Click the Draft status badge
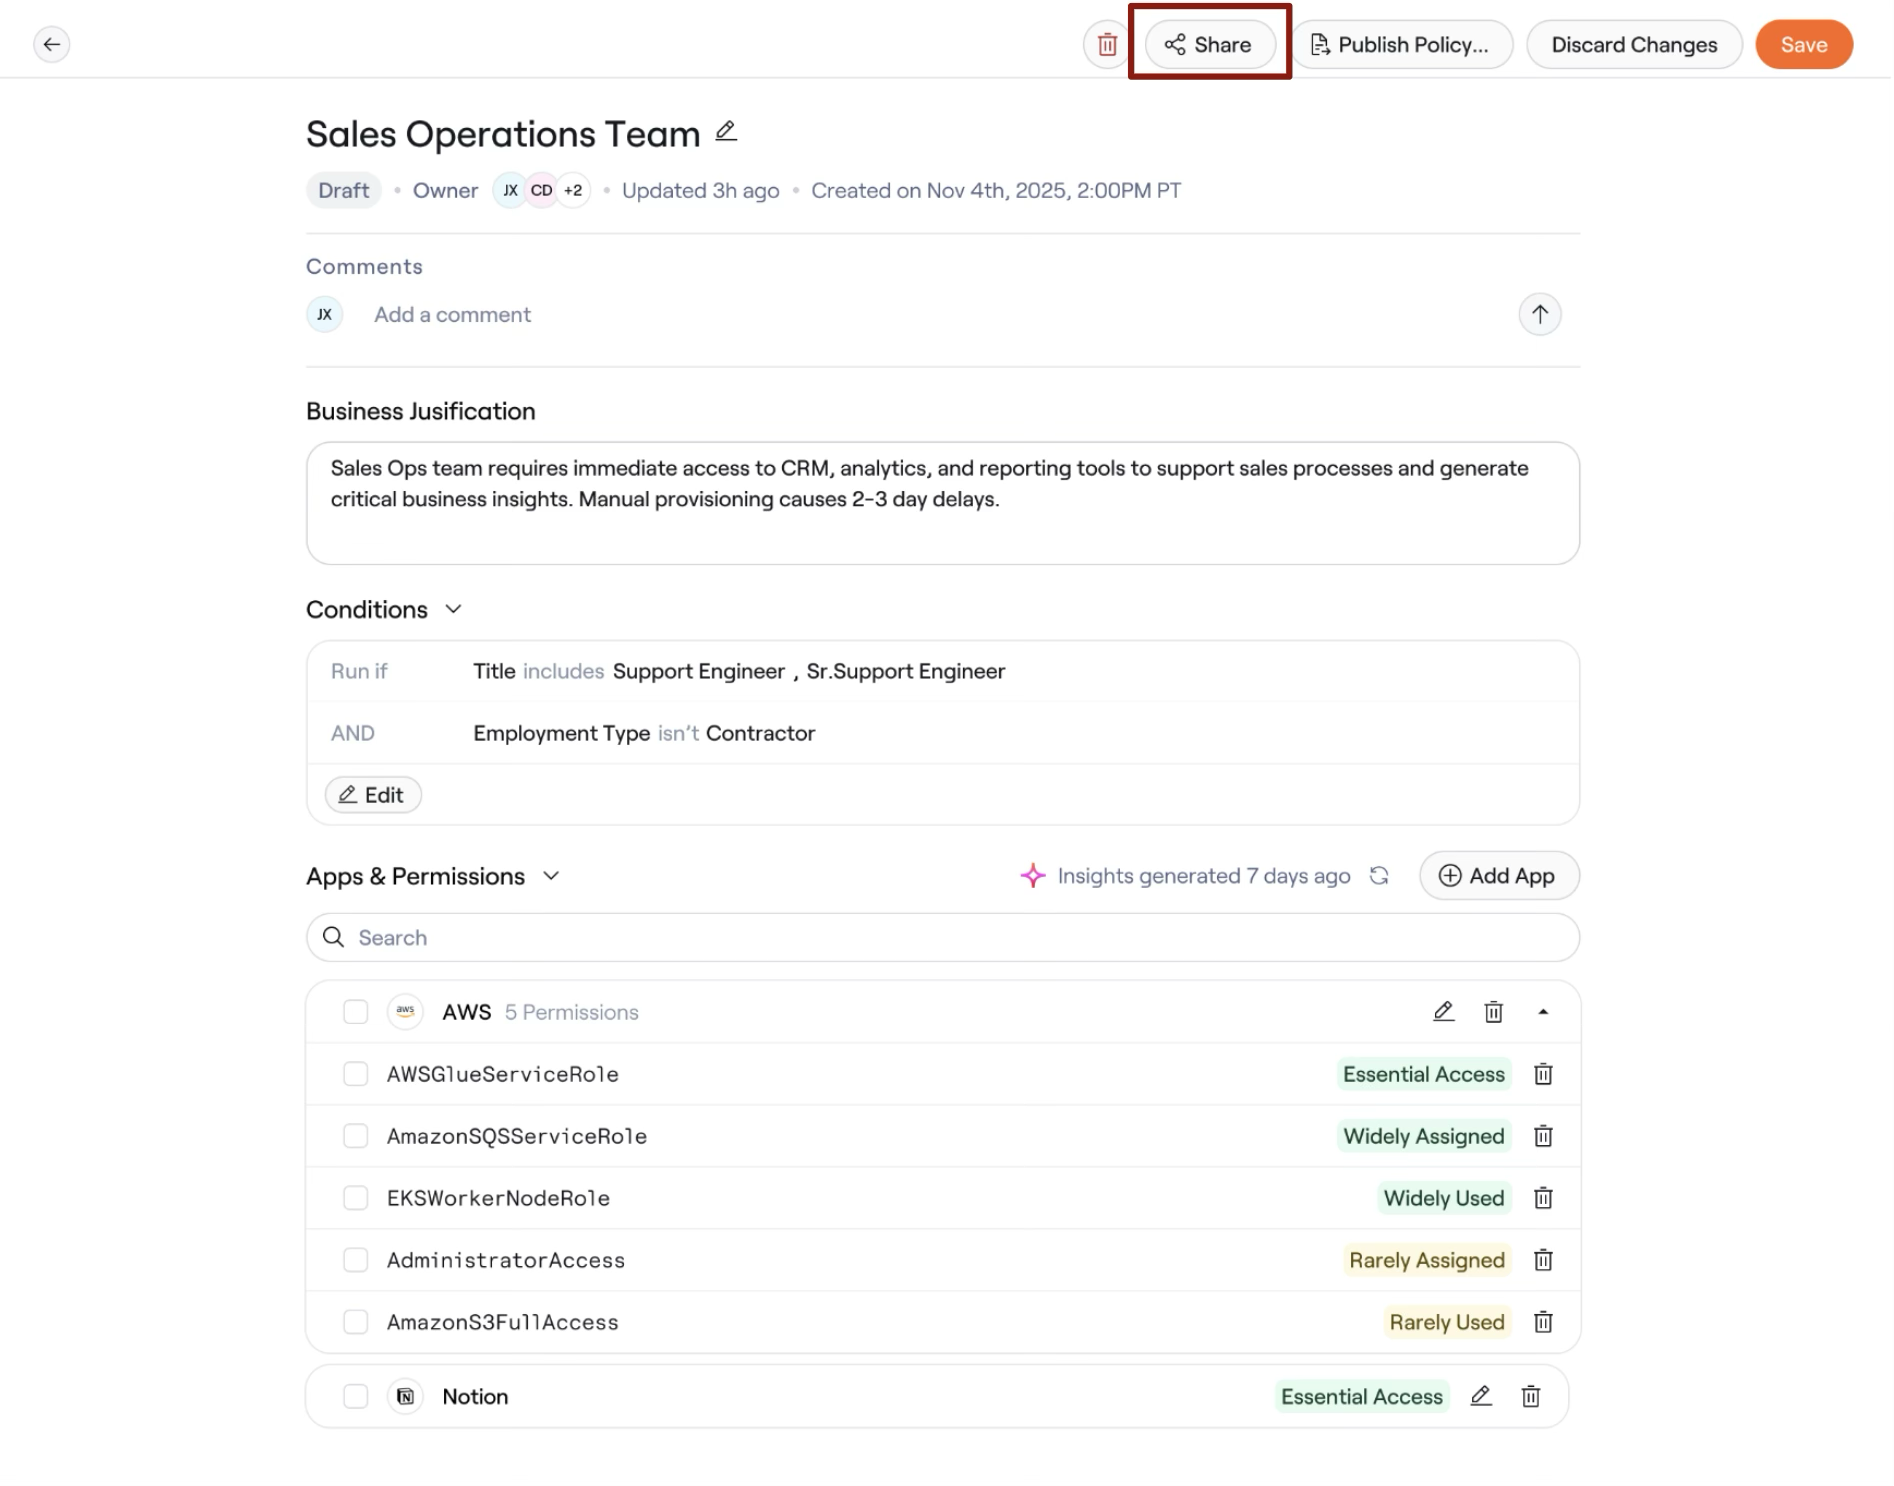This screenshot has height=1486, width=1894. click(x=343, y=190)
